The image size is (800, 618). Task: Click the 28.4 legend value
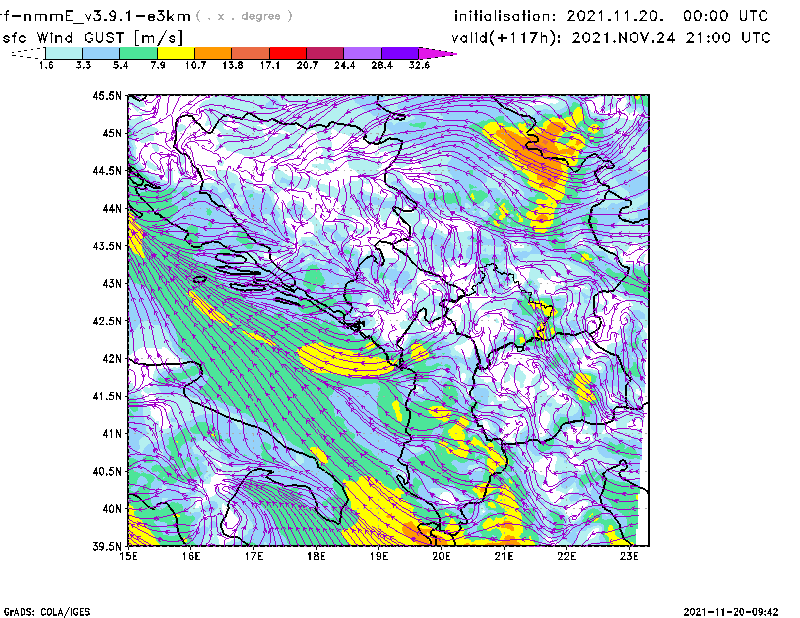point(382,65)
